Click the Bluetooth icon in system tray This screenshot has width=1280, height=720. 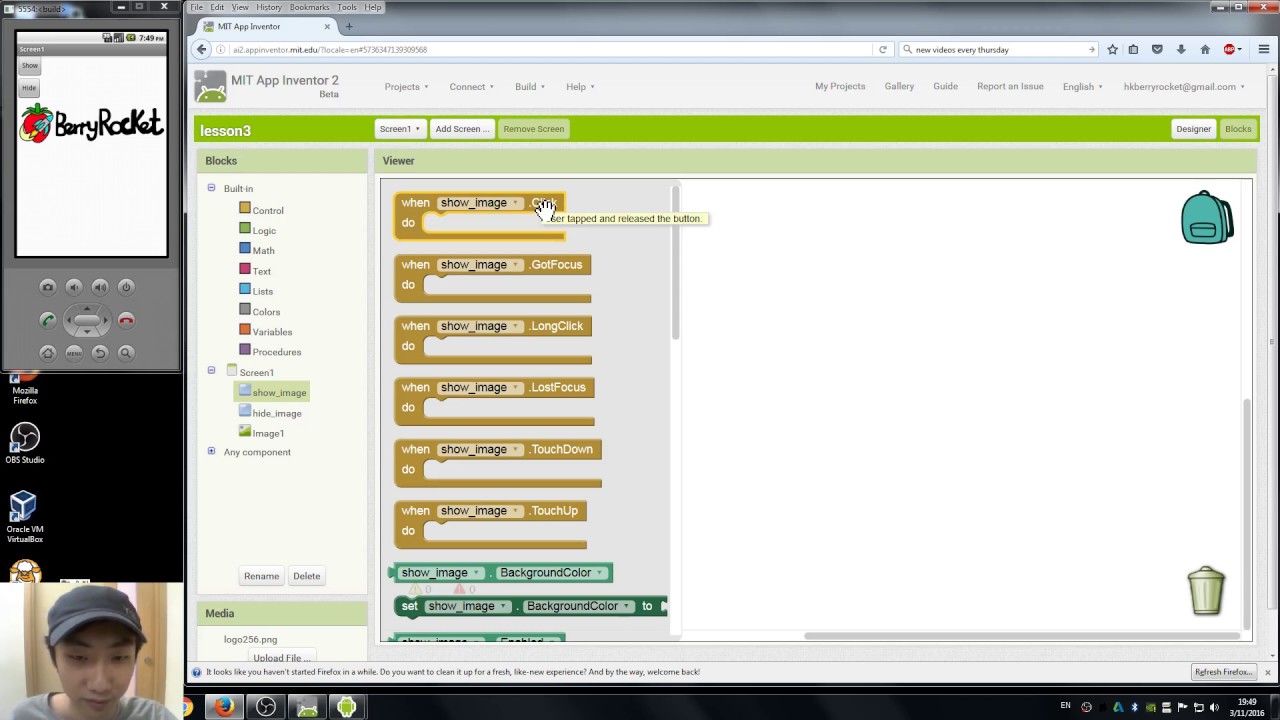pyautogui.click(x=1133, y=707)
